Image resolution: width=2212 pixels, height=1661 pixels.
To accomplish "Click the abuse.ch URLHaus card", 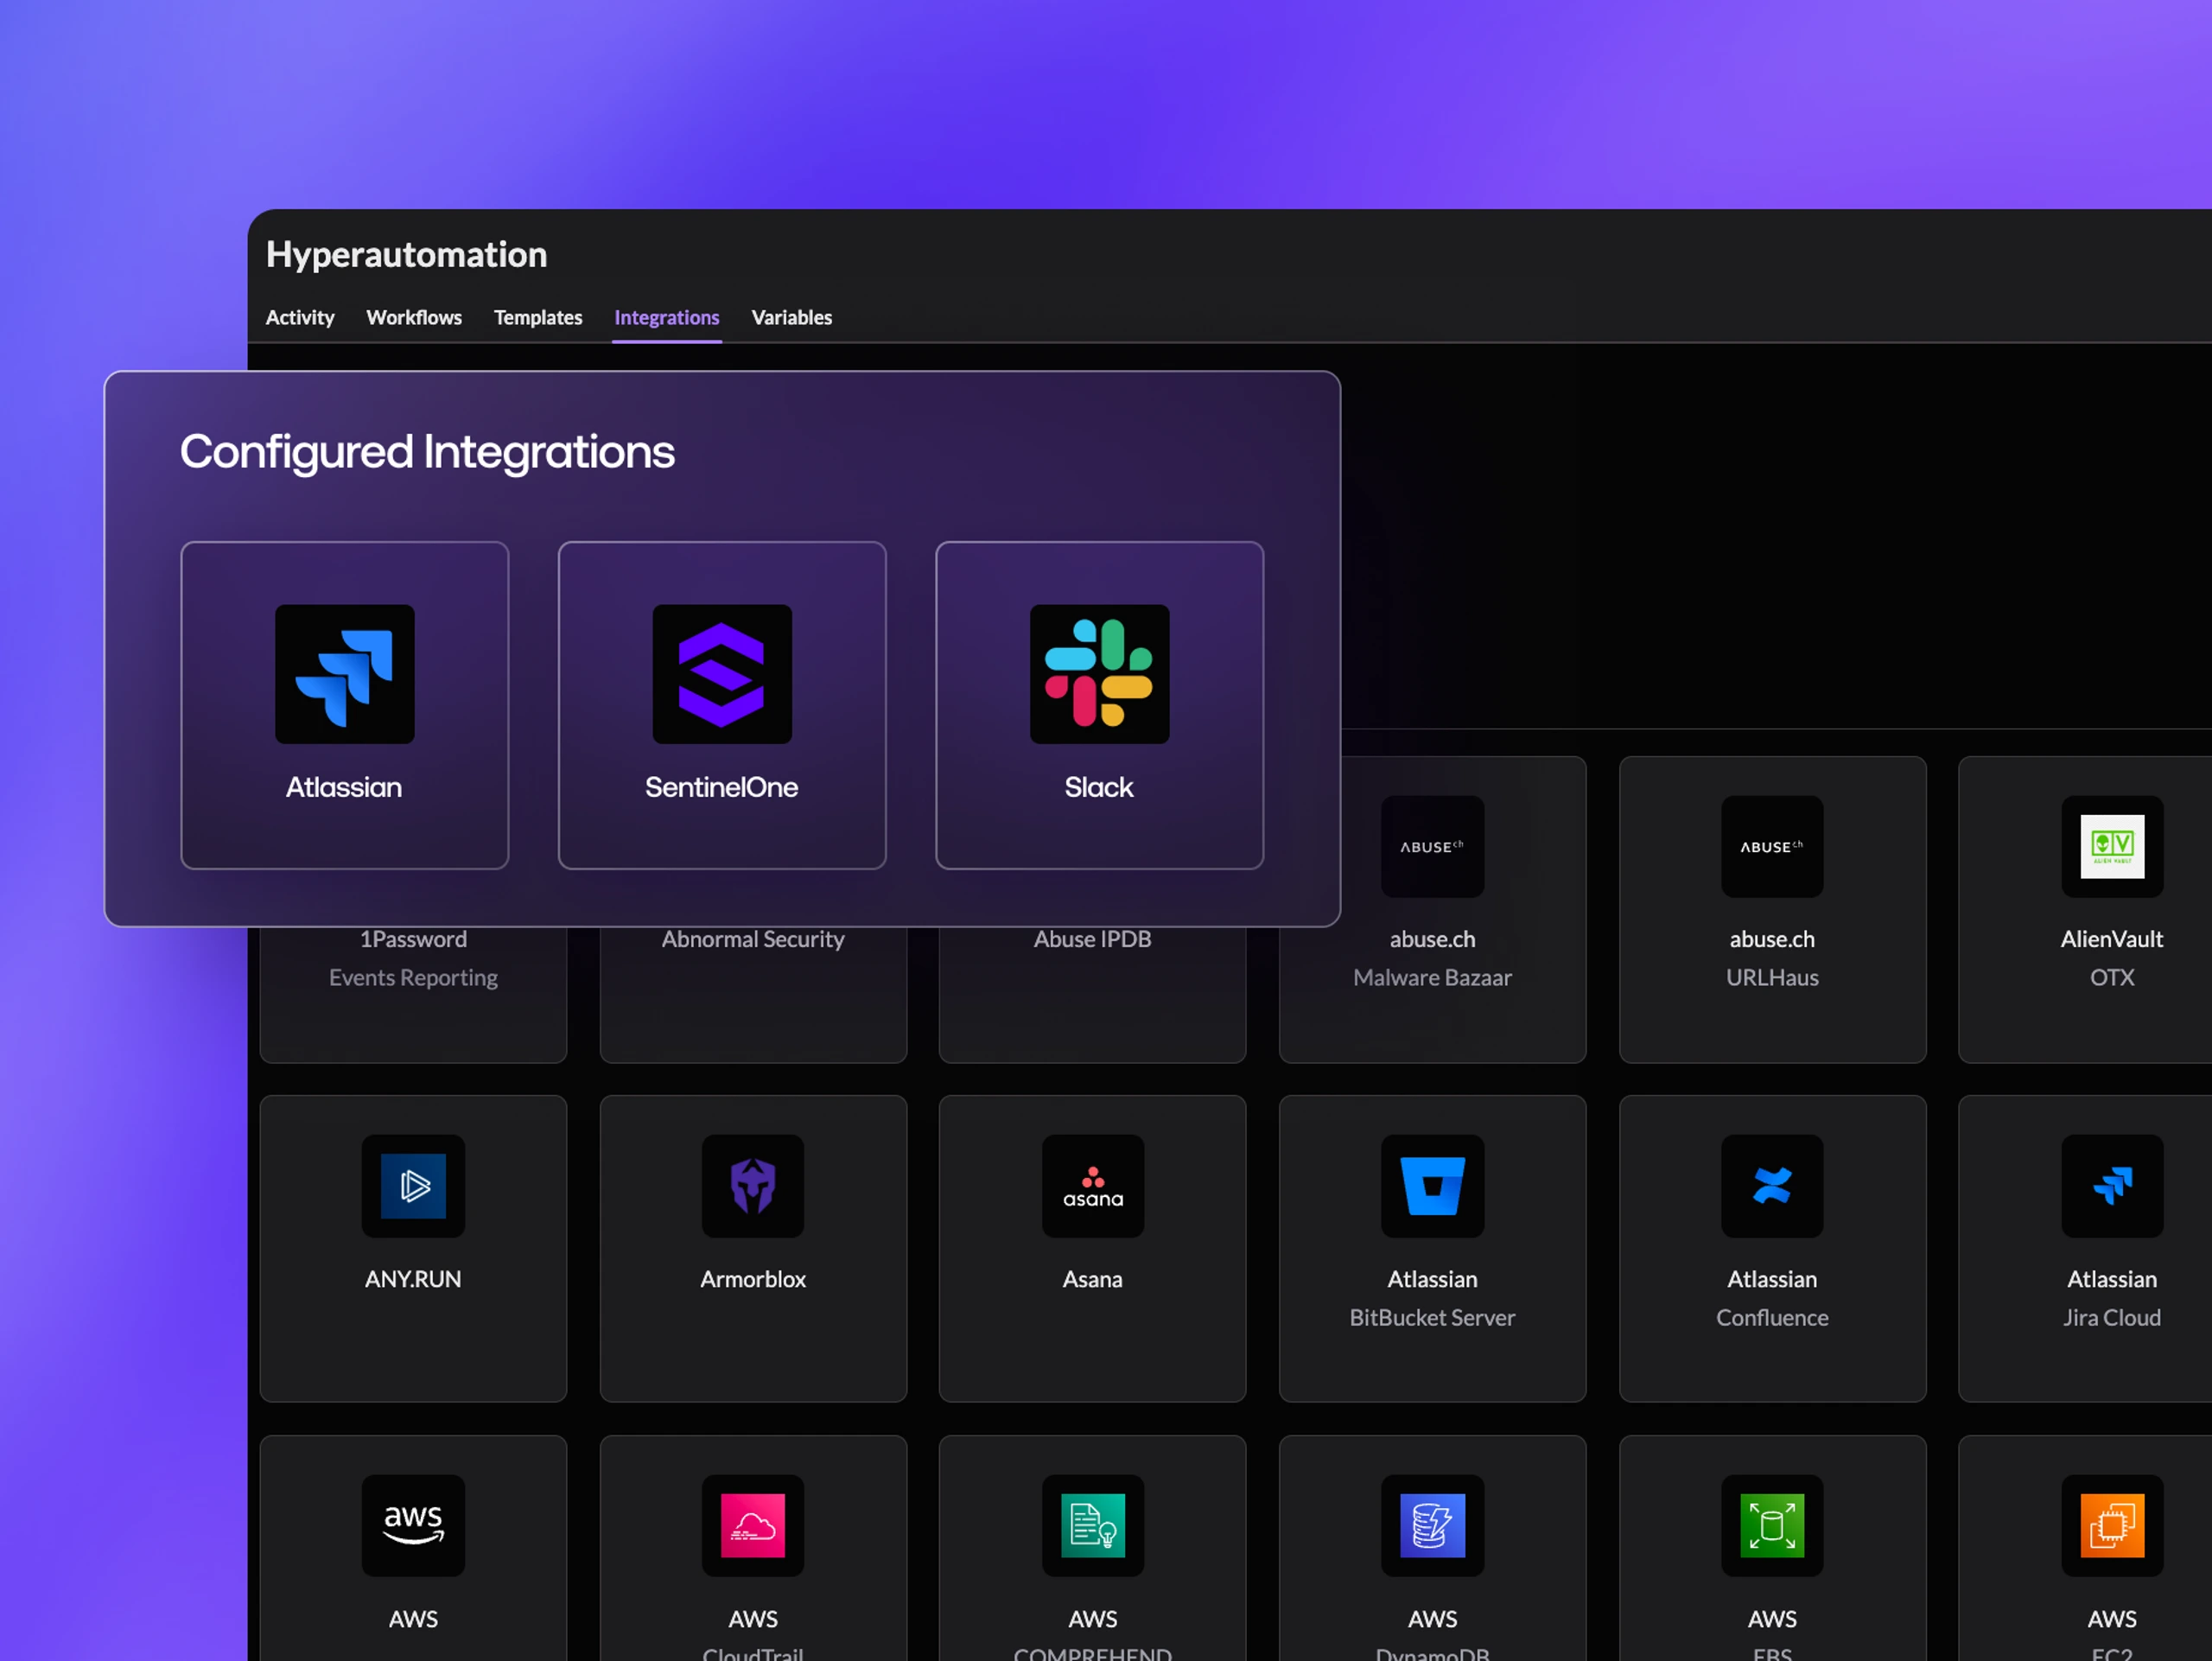I will tap(1772, 909).
